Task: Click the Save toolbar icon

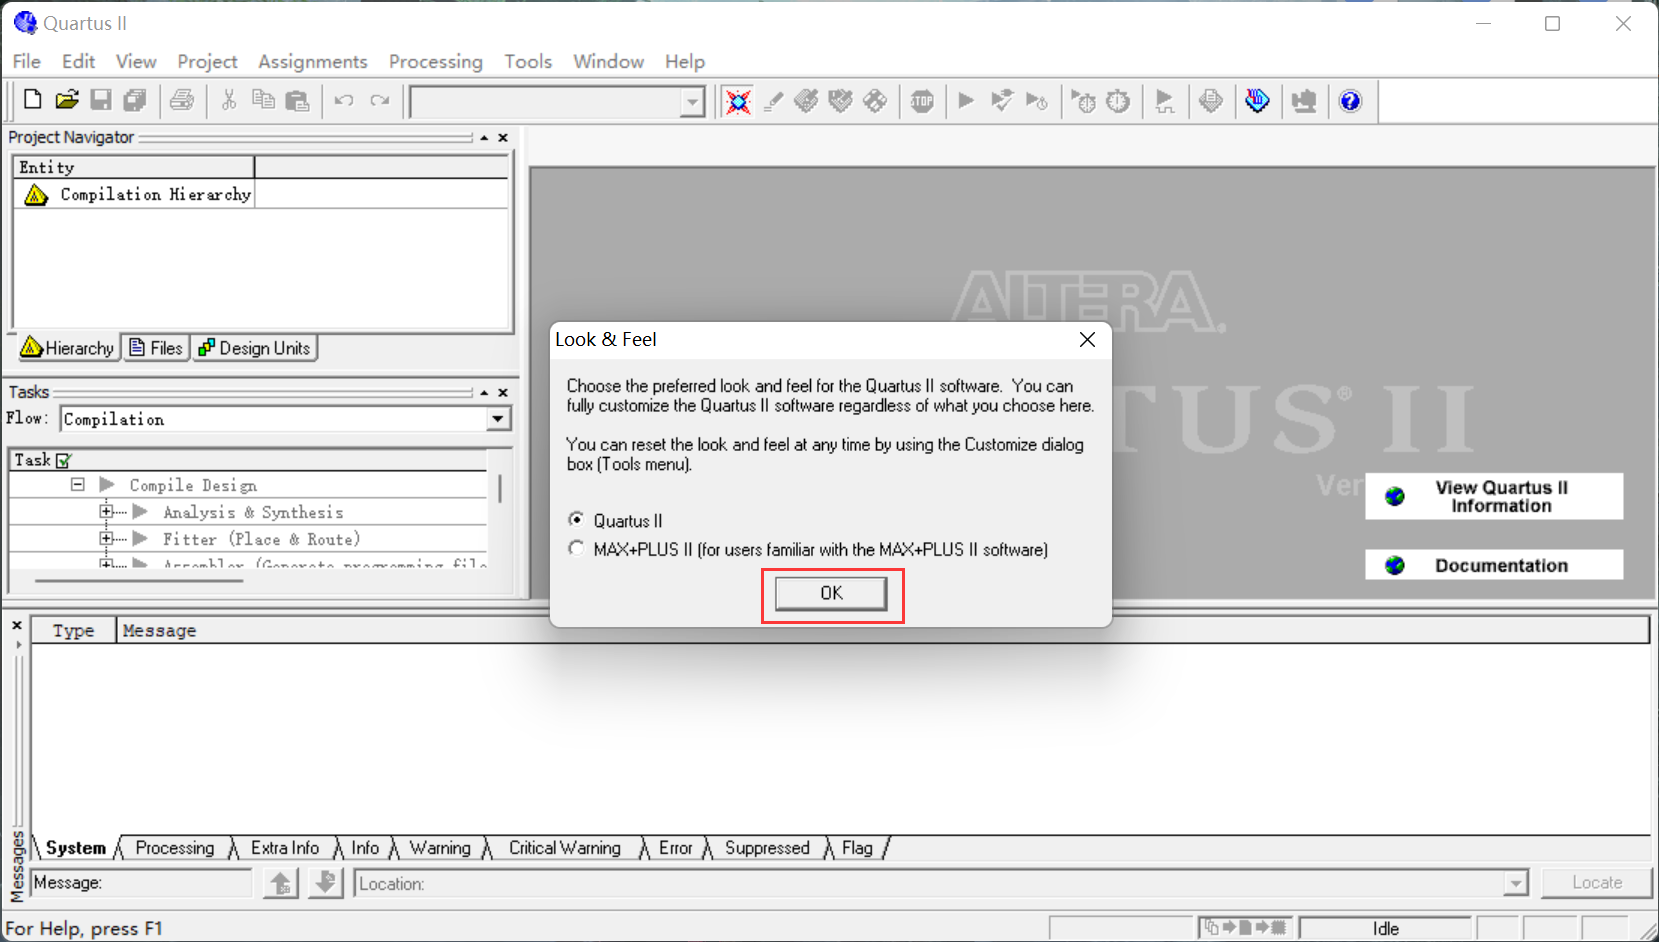Action: pos(100,100)
